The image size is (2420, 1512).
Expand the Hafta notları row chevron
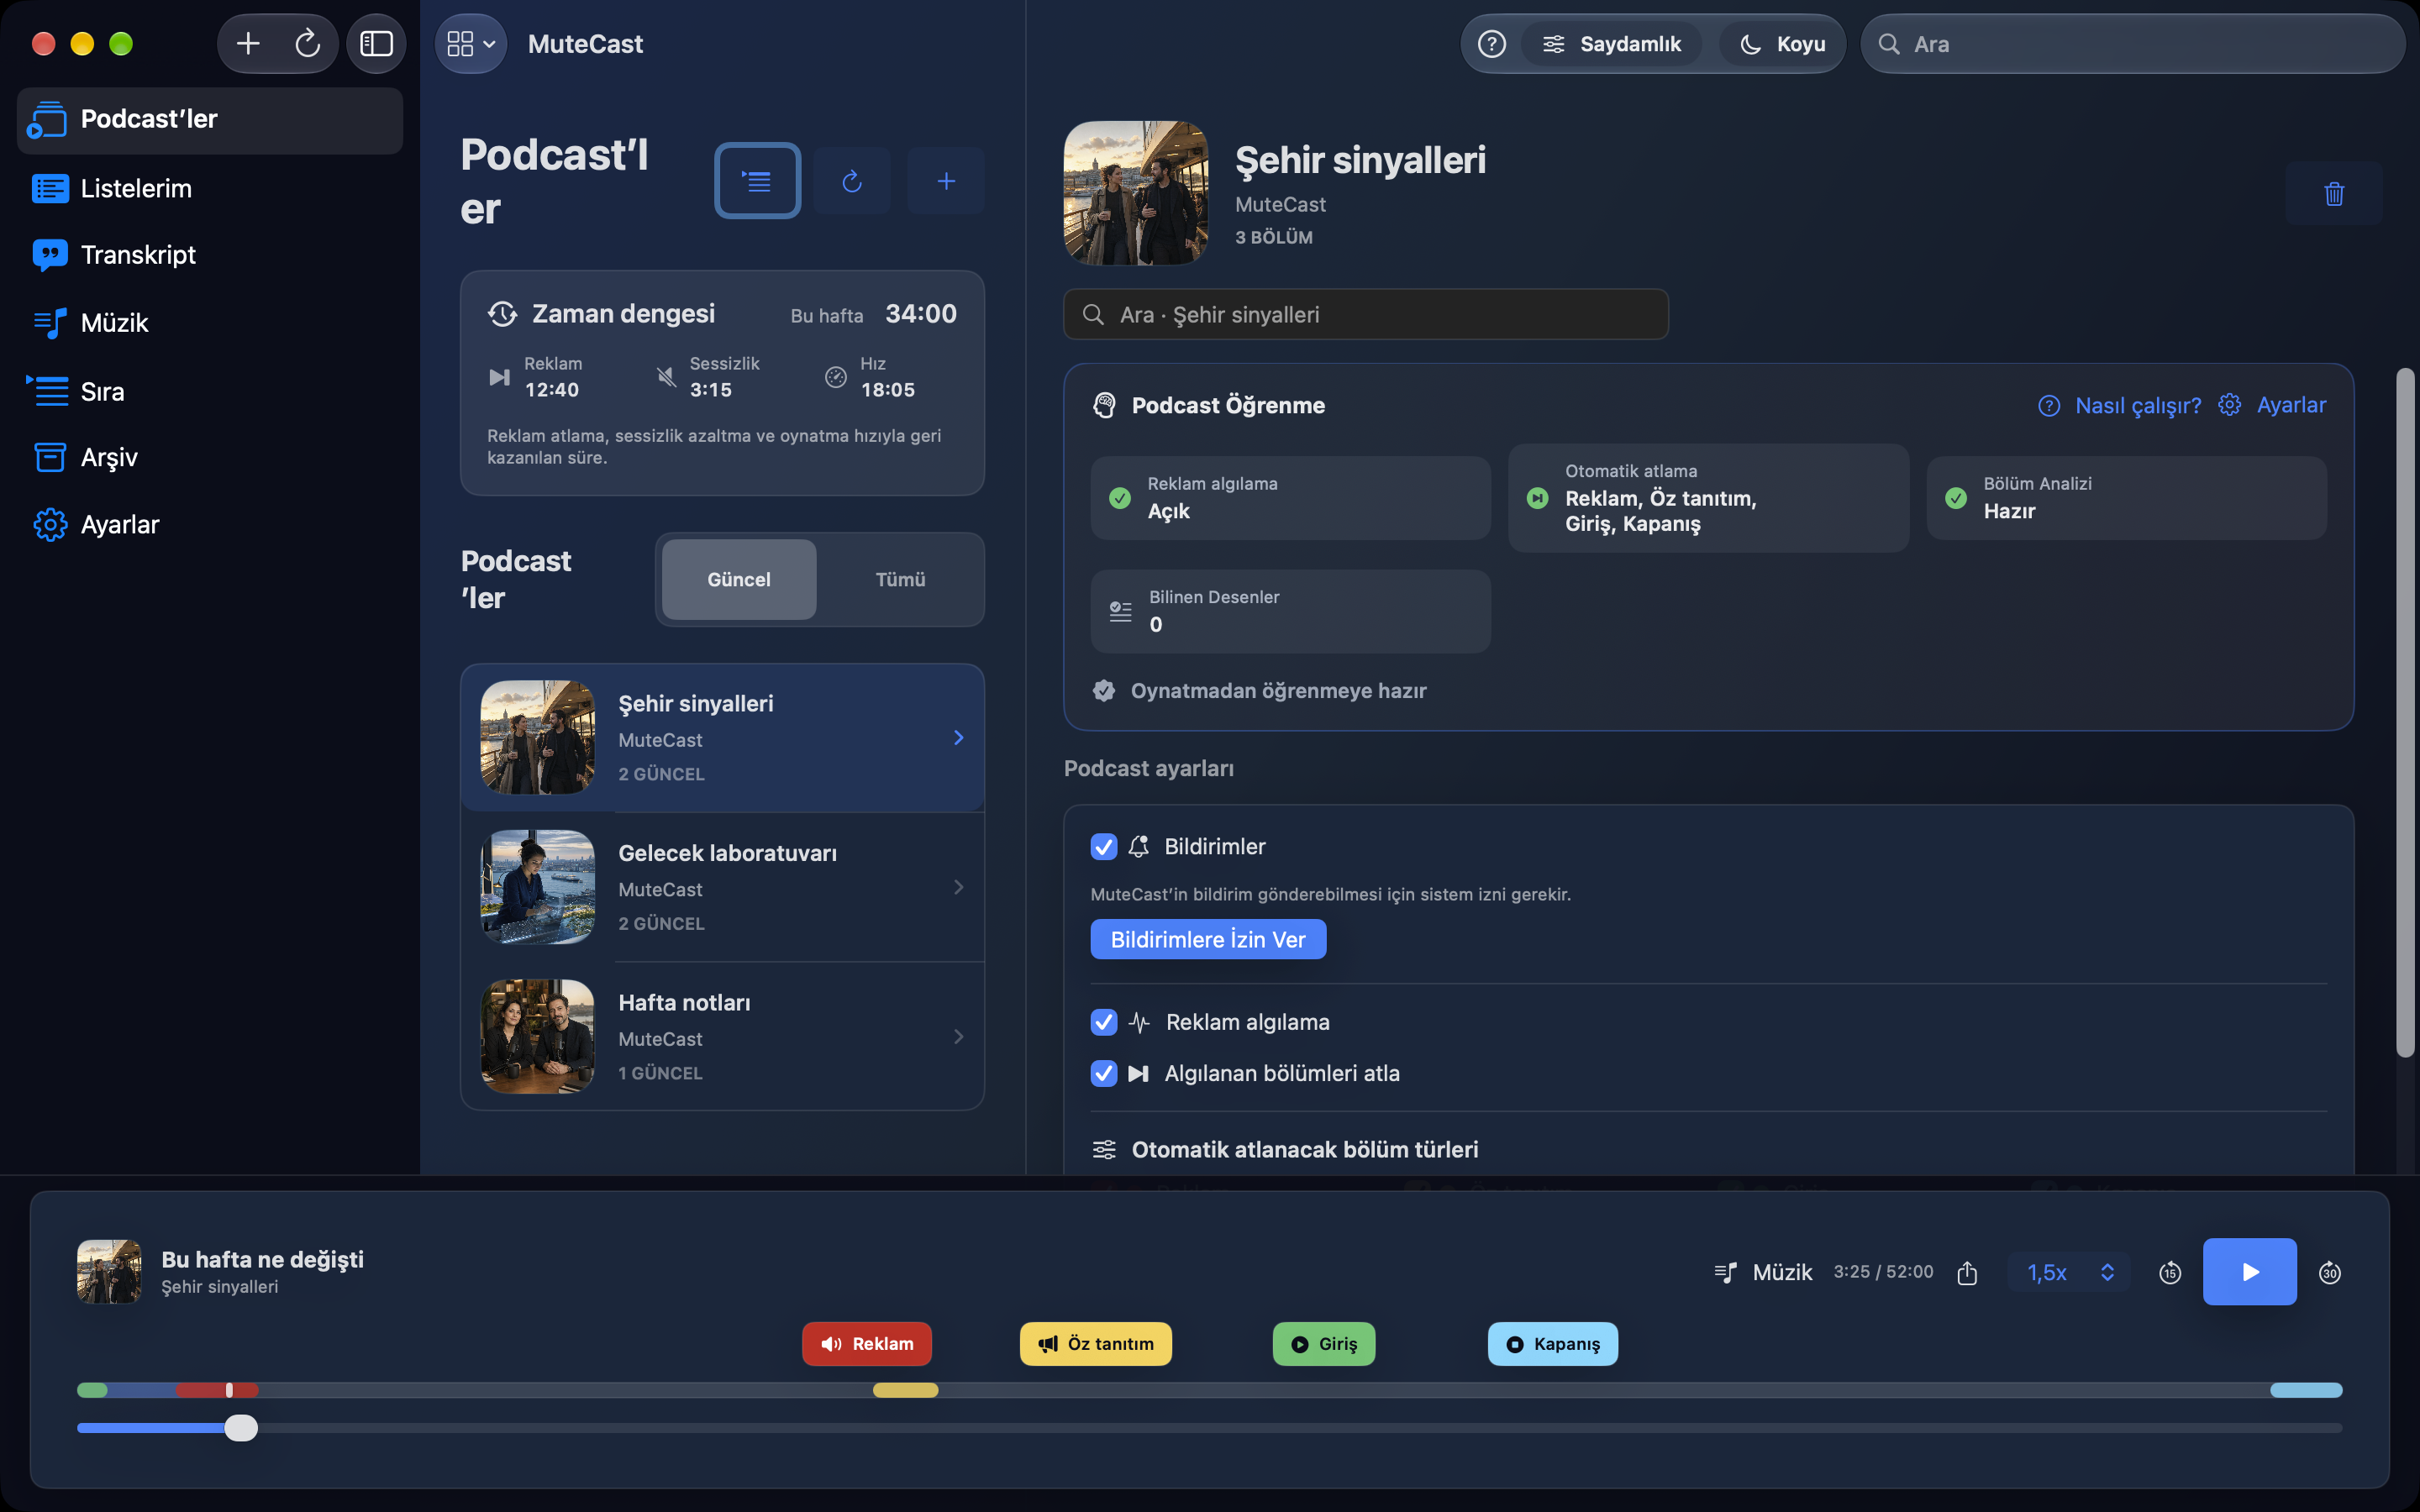click(x=958, y=1037)
